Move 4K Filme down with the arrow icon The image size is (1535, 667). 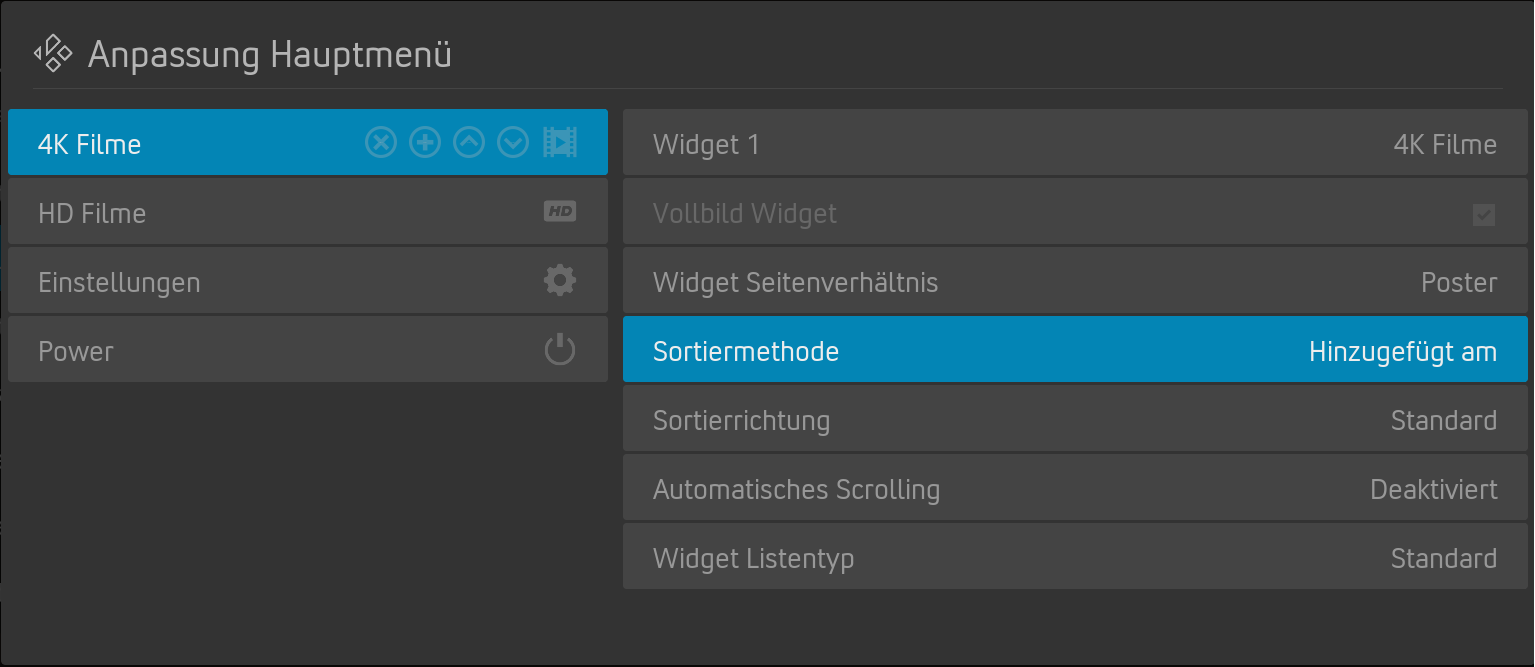513,143
